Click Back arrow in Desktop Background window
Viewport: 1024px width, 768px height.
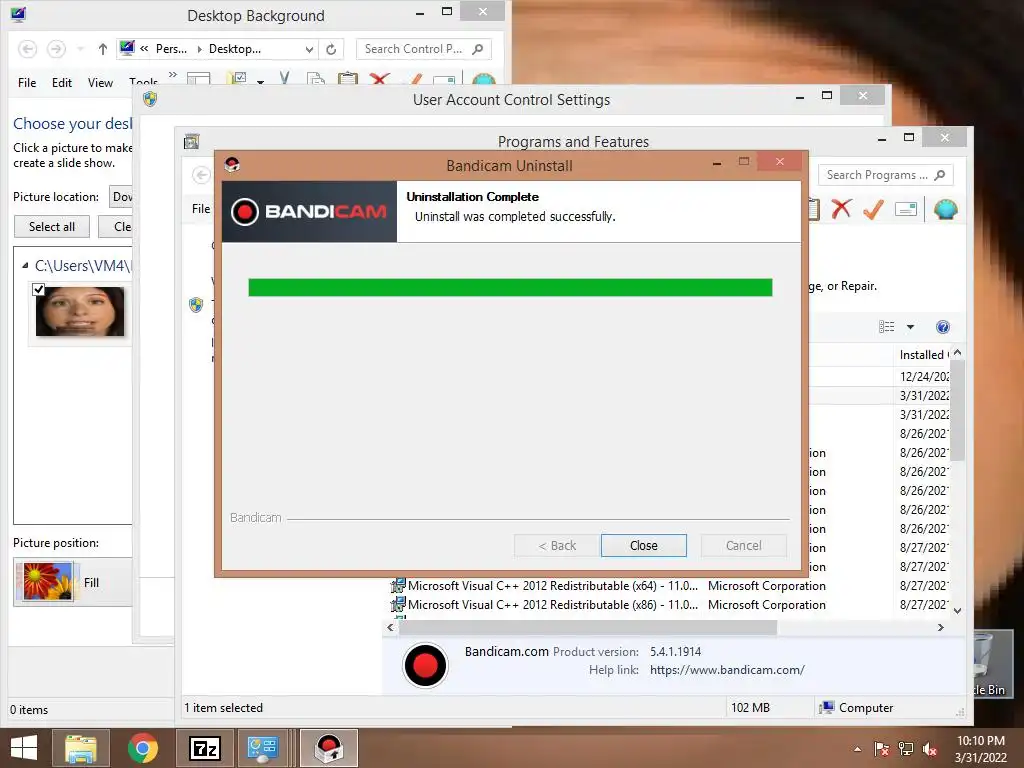[27, 49]
